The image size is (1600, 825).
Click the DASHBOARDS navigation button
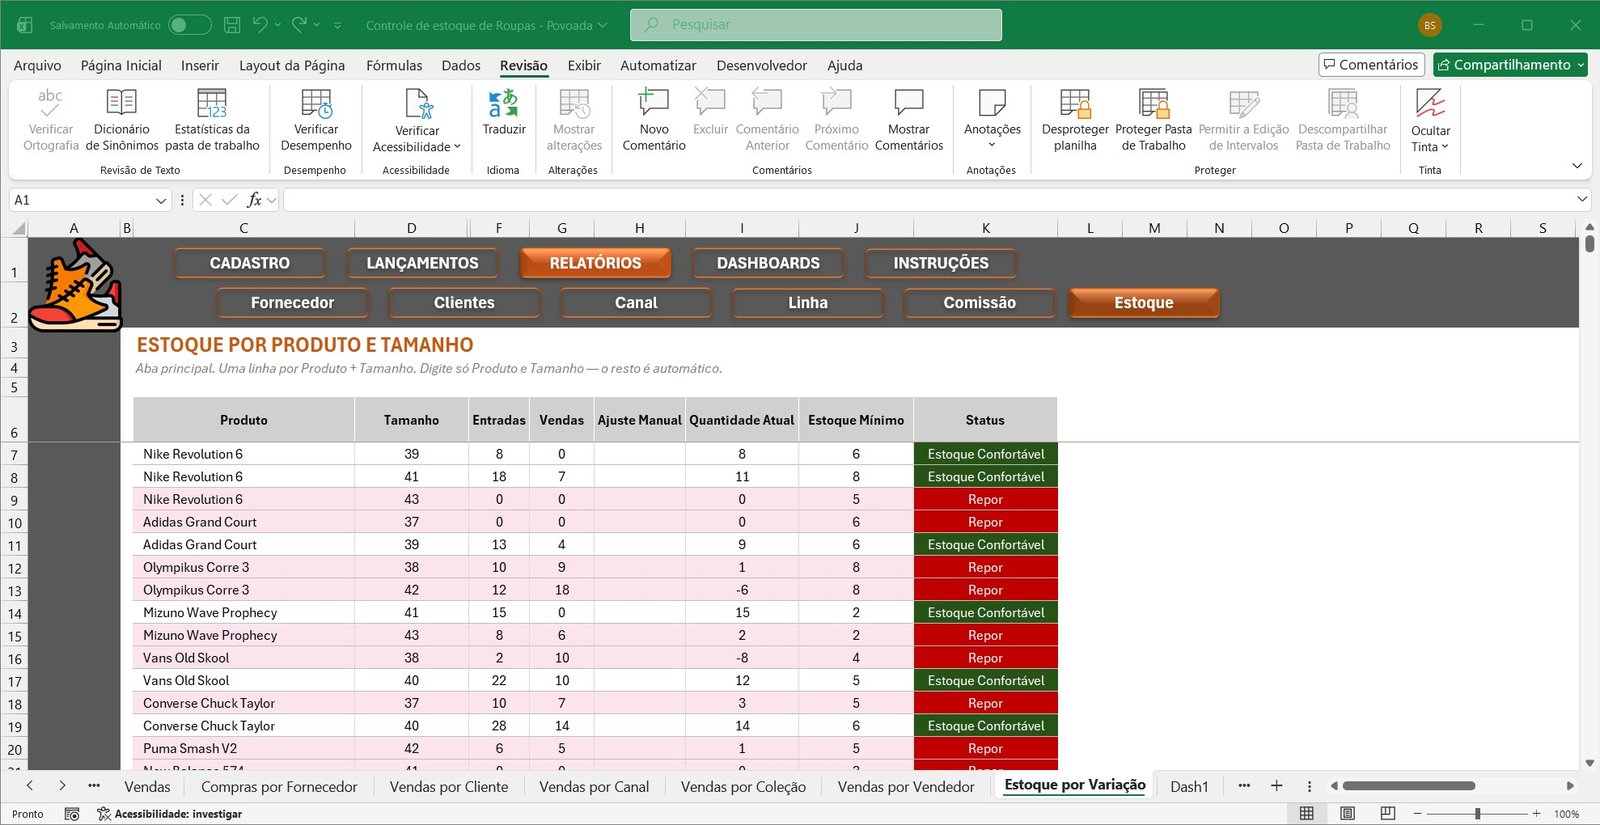(x=768, y=263)
